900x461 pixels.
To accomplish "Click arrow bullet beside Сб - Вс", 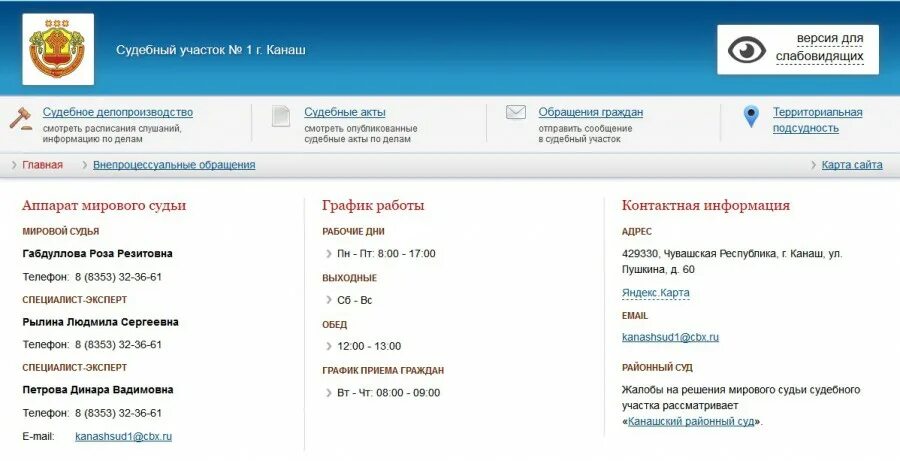I will tap(329, 300).
